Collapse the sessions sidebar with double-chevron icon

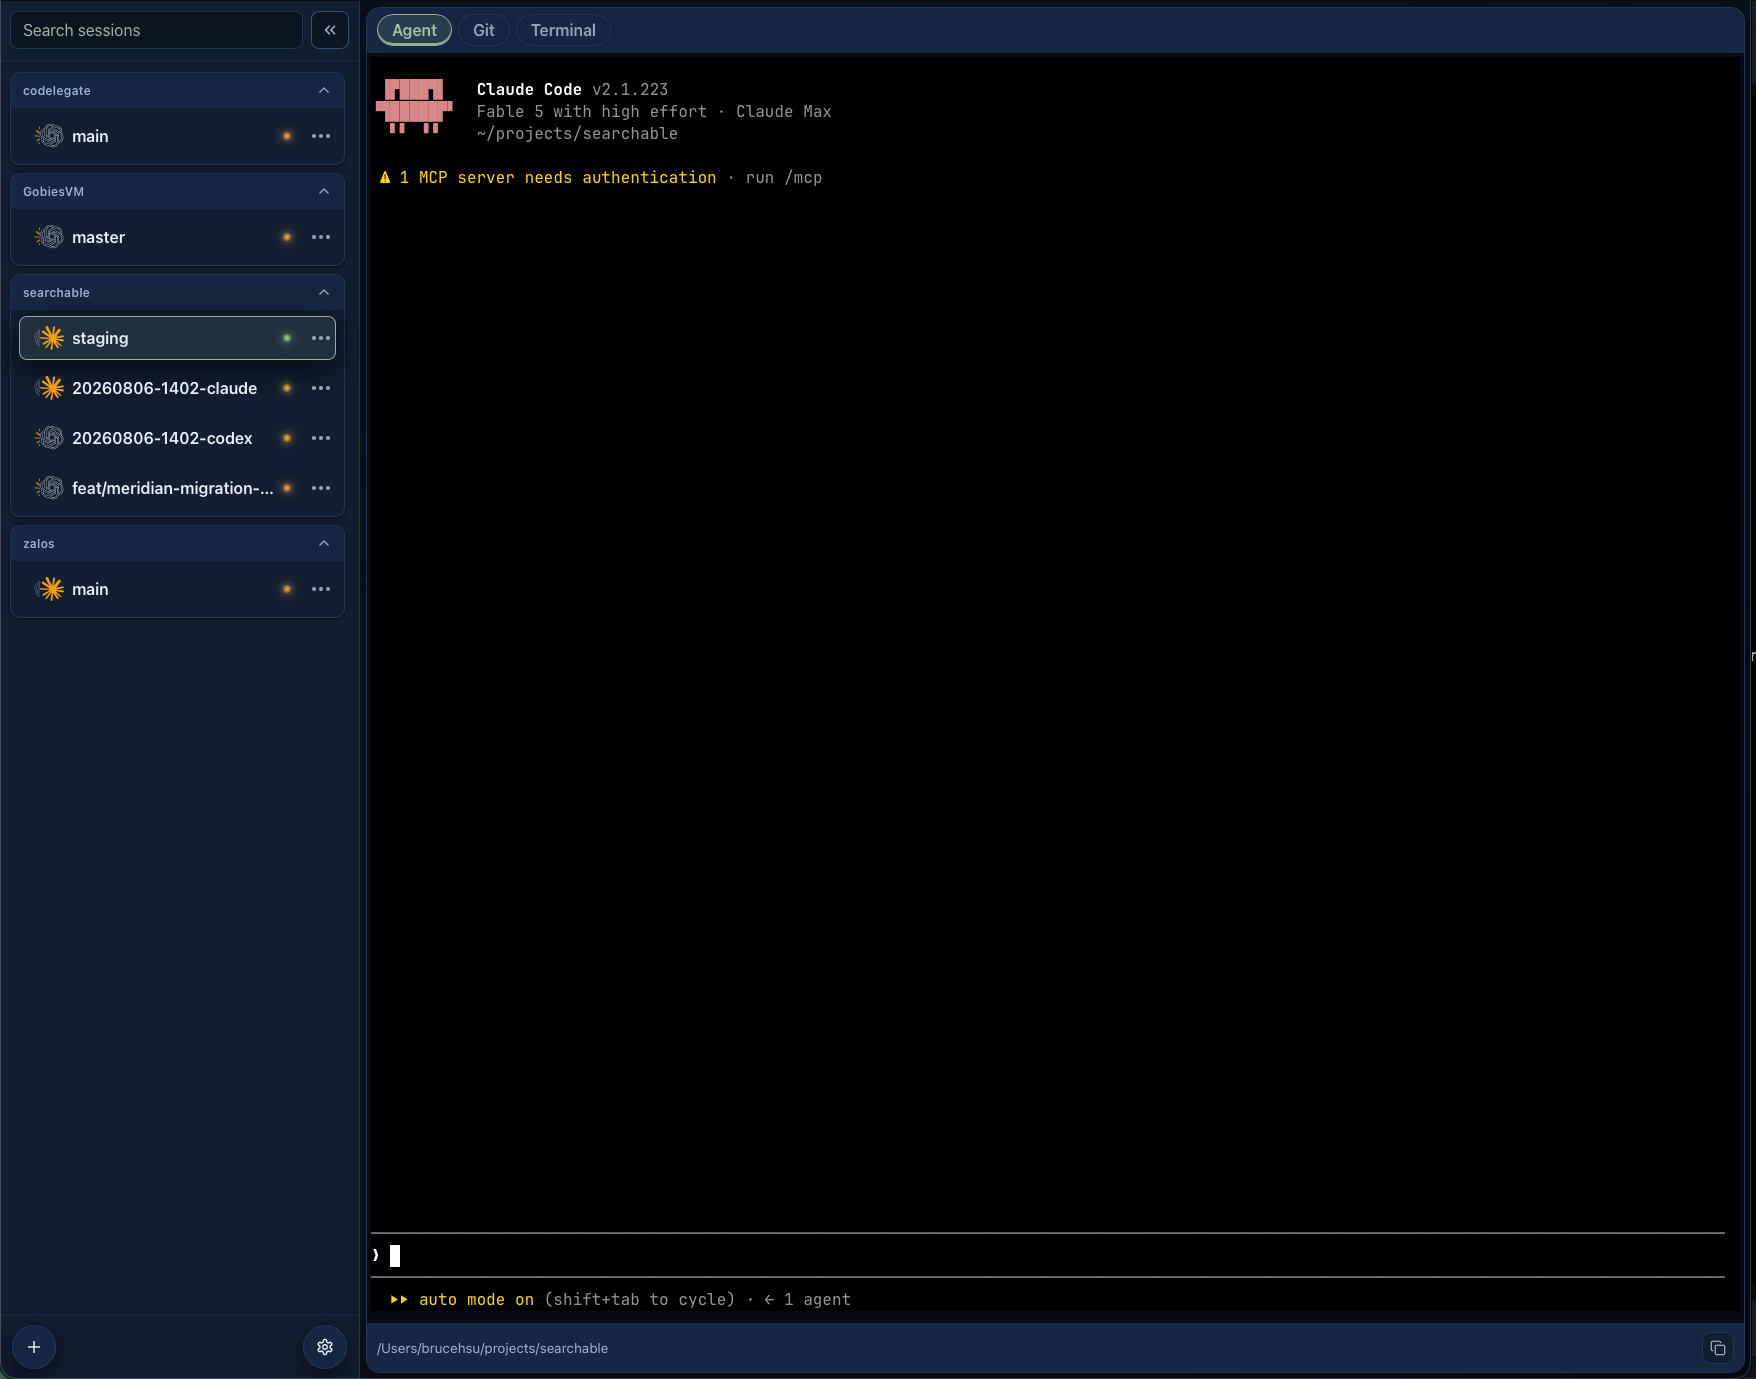point(330,30)
